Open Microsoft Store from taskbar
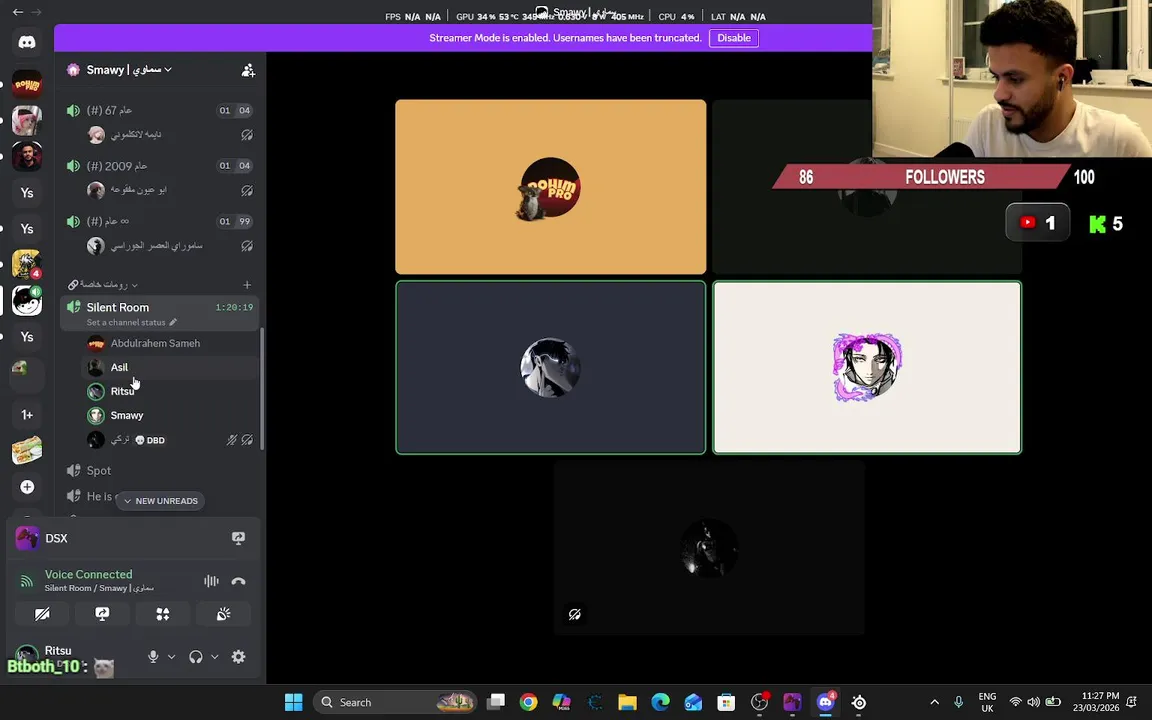Screen dimensions: 1152x720 pyautogui.click(x=726, y=702)
